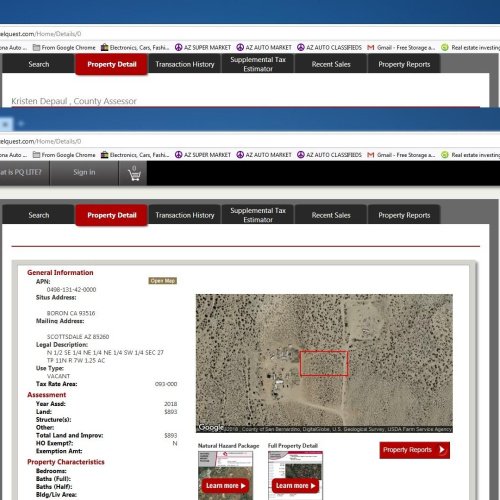Open AZ AUTO CLASSIFIEDS bookmark in back window

point(329,48)
